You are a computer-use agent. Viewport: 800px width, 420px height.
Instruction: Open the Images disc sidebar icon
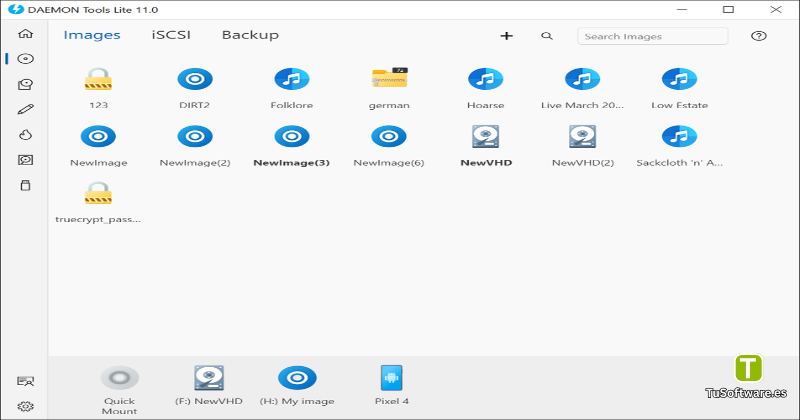tap(26, 59)
